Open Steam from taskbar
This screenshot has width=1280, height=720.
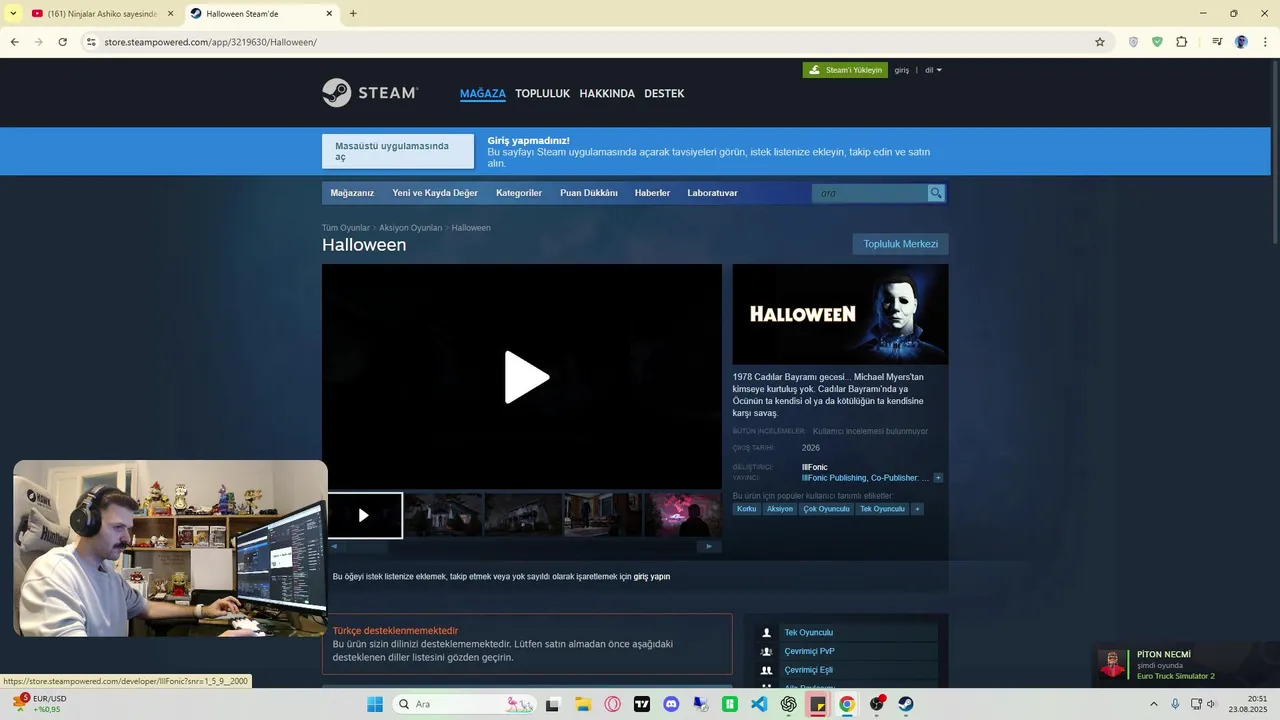click(x=906, y=704)
